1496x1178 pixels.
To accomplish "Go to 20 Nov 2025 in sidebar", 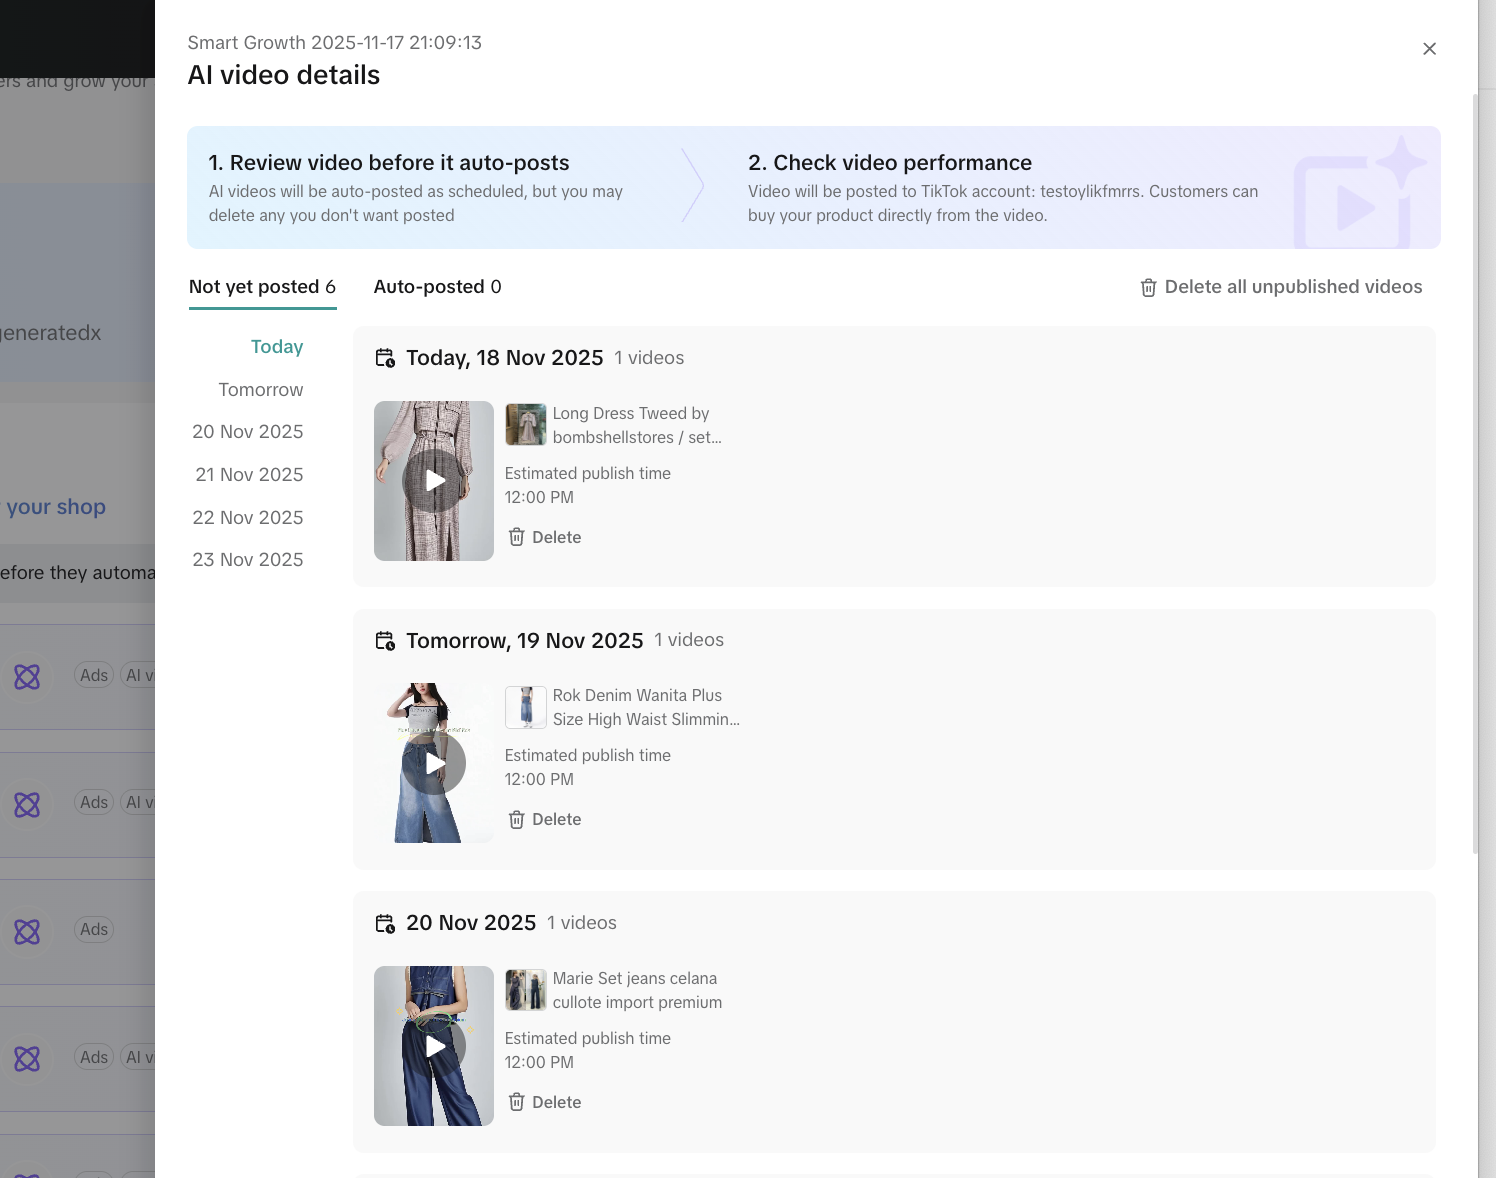I will pos(247,432).
